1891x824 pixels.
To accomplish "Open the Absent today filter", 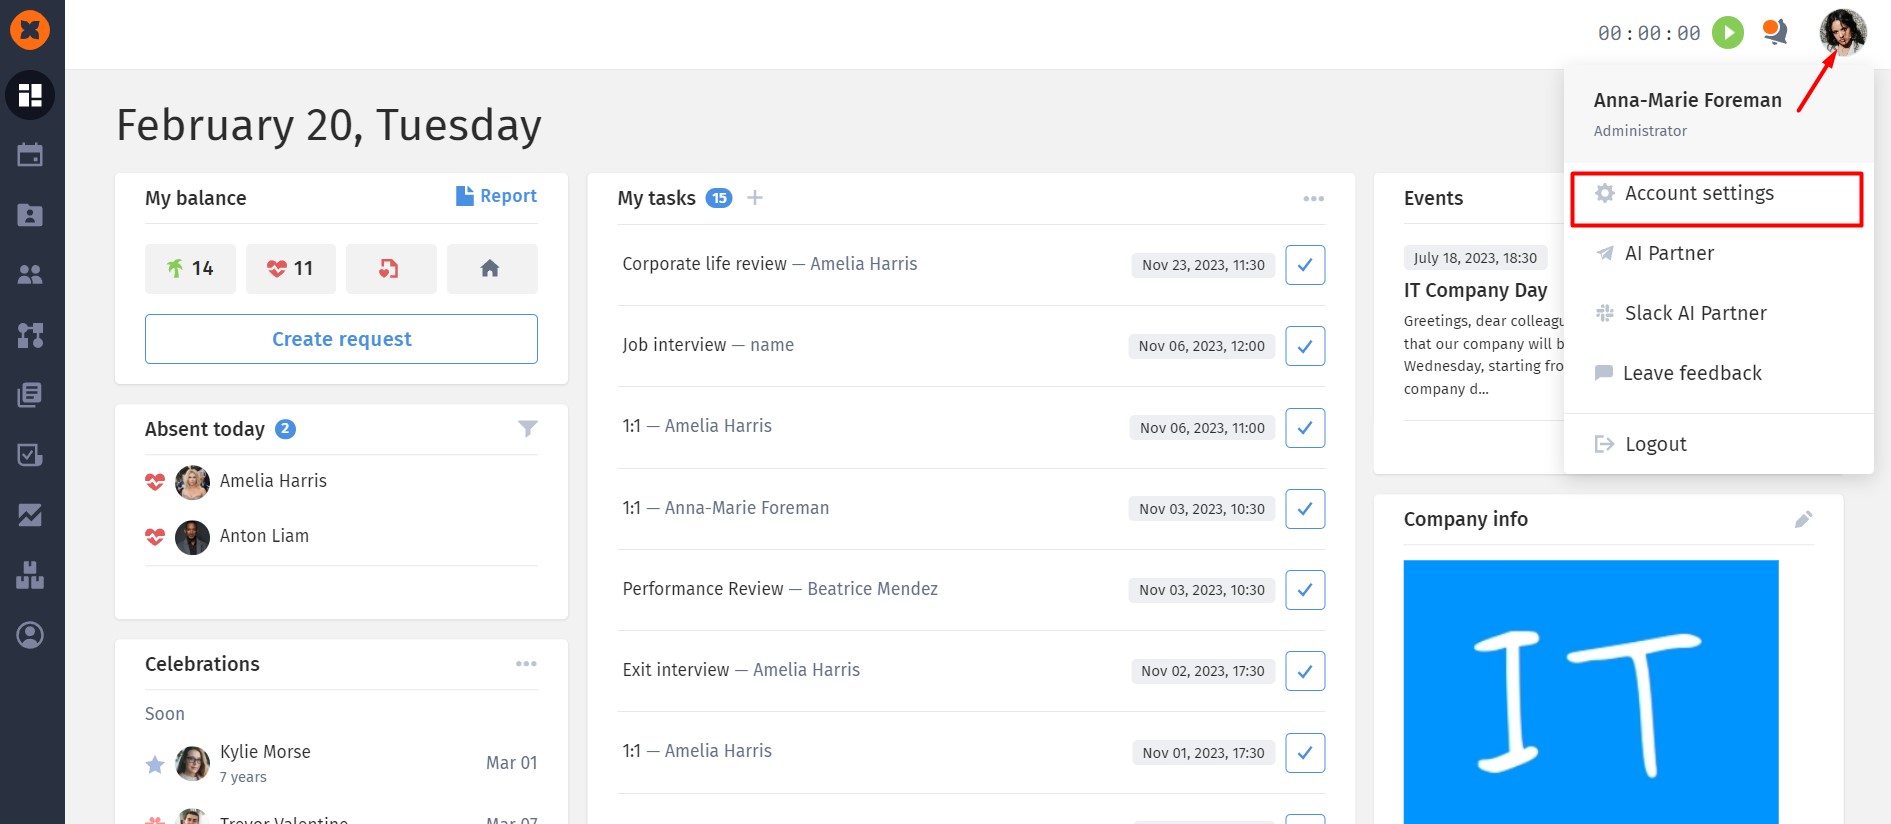I will pos(528,429).
